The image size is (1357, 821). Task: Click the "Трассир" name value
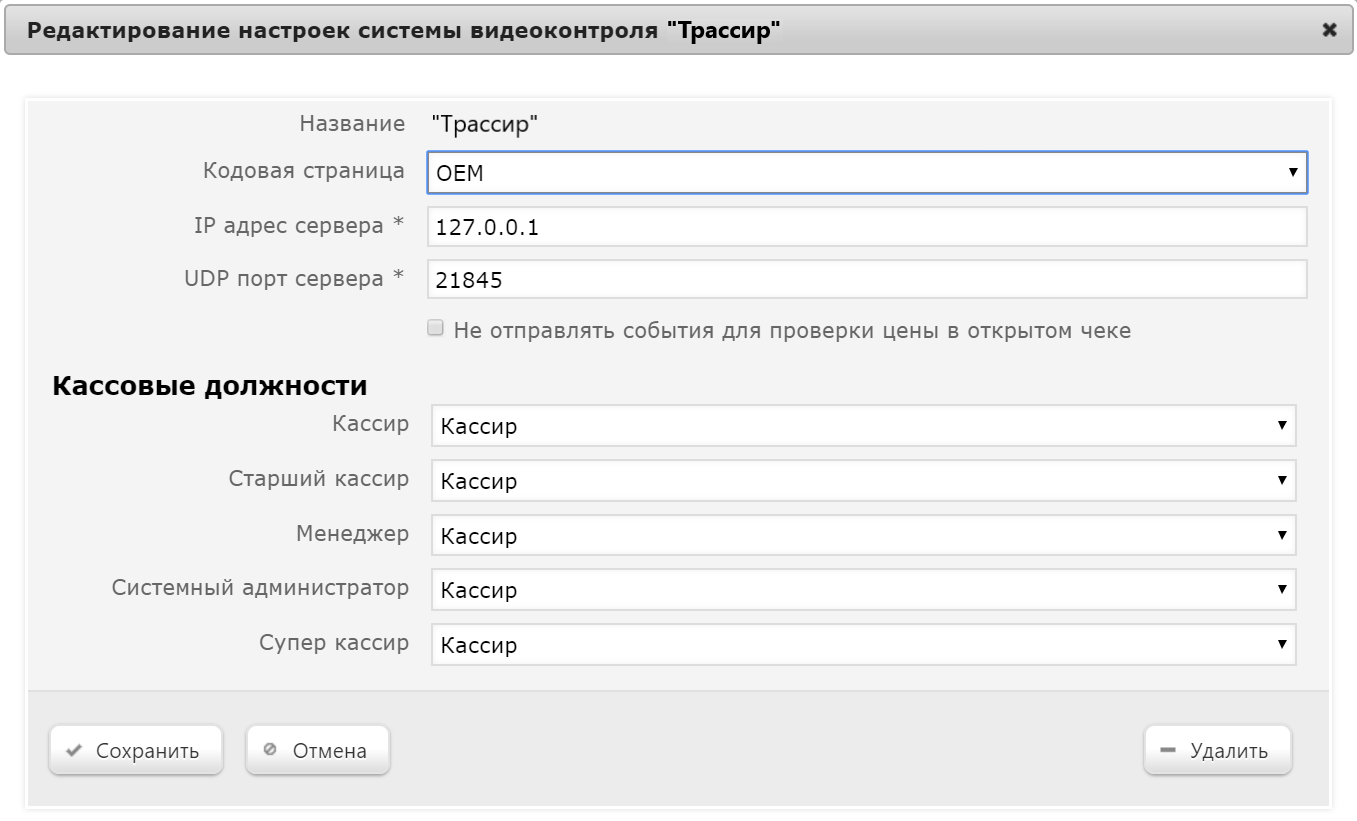coord(485,124)
